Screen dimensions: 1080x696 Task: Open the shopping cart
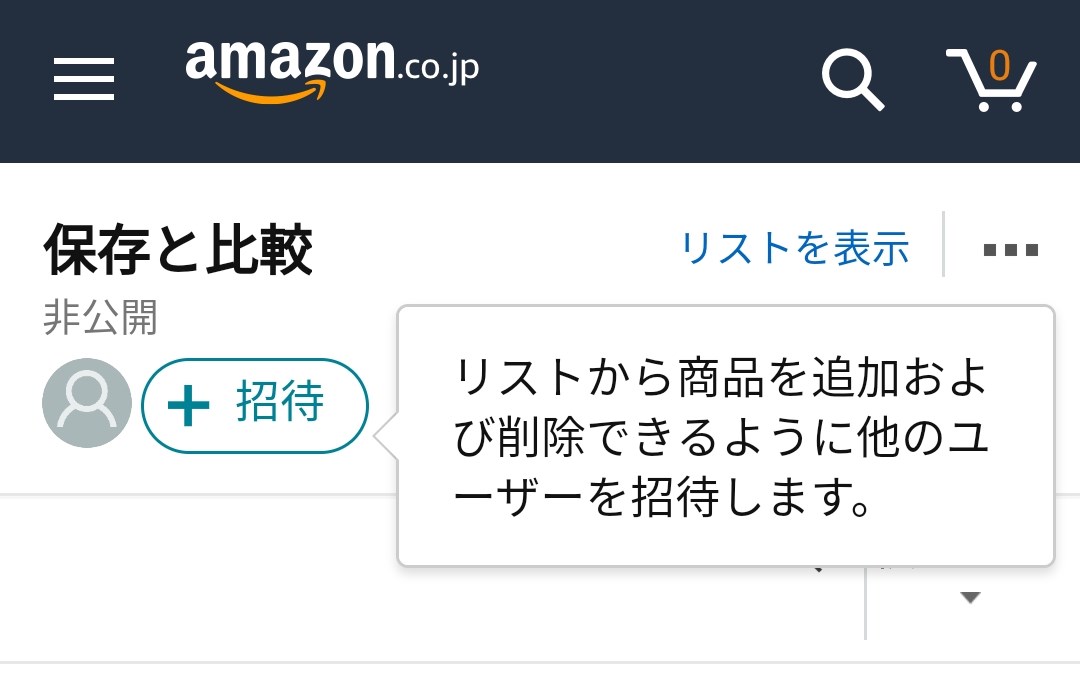(991, 80)
